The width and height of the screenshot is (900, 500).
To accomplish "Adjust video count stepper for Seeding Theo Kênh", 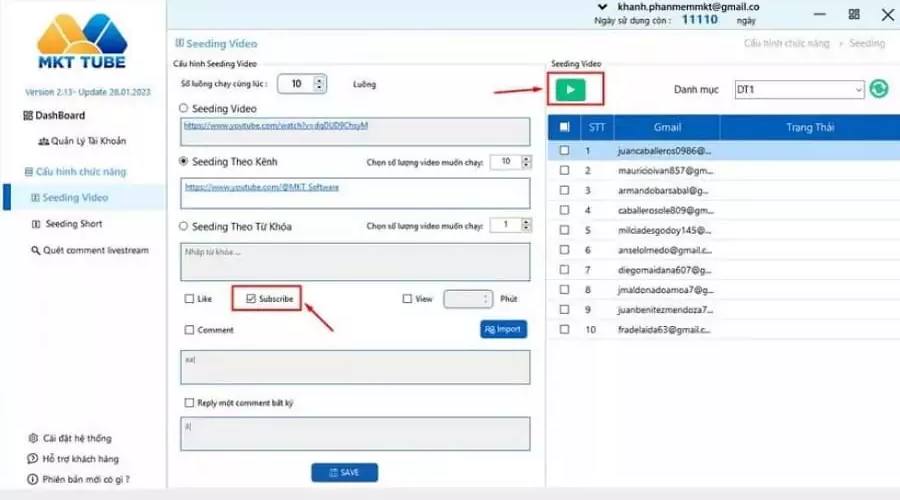I will [526, 162].
